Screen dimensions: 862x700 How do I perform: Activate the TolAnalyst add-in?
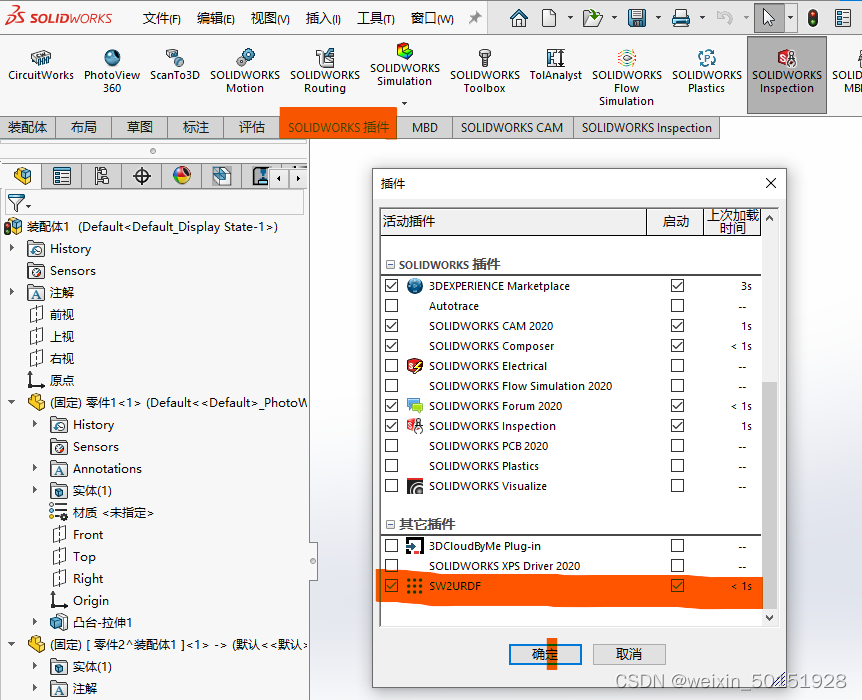point(555,65)
